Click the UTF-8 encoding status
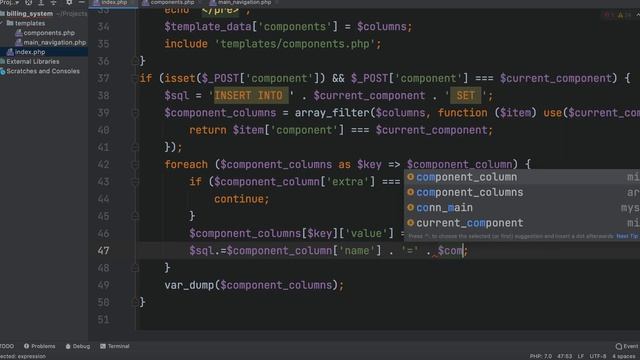The width and height of the screenshot is (640, 360). (598, 356)
